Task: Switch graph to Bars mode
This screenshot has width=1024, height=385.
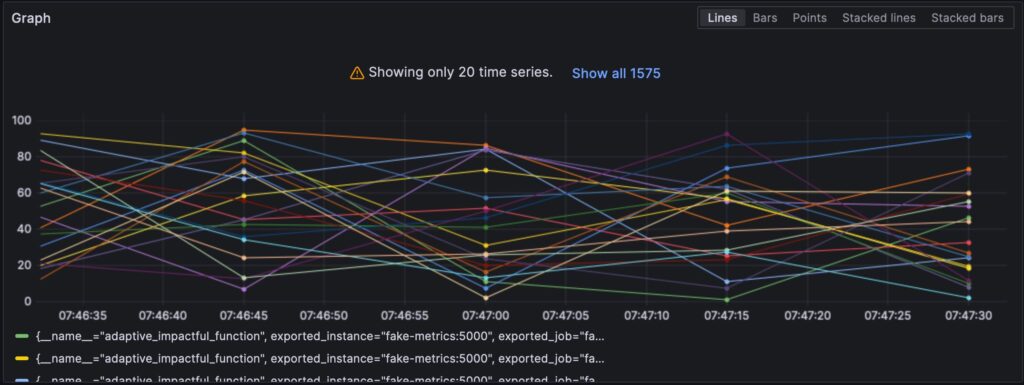Action: pos(765,18)
